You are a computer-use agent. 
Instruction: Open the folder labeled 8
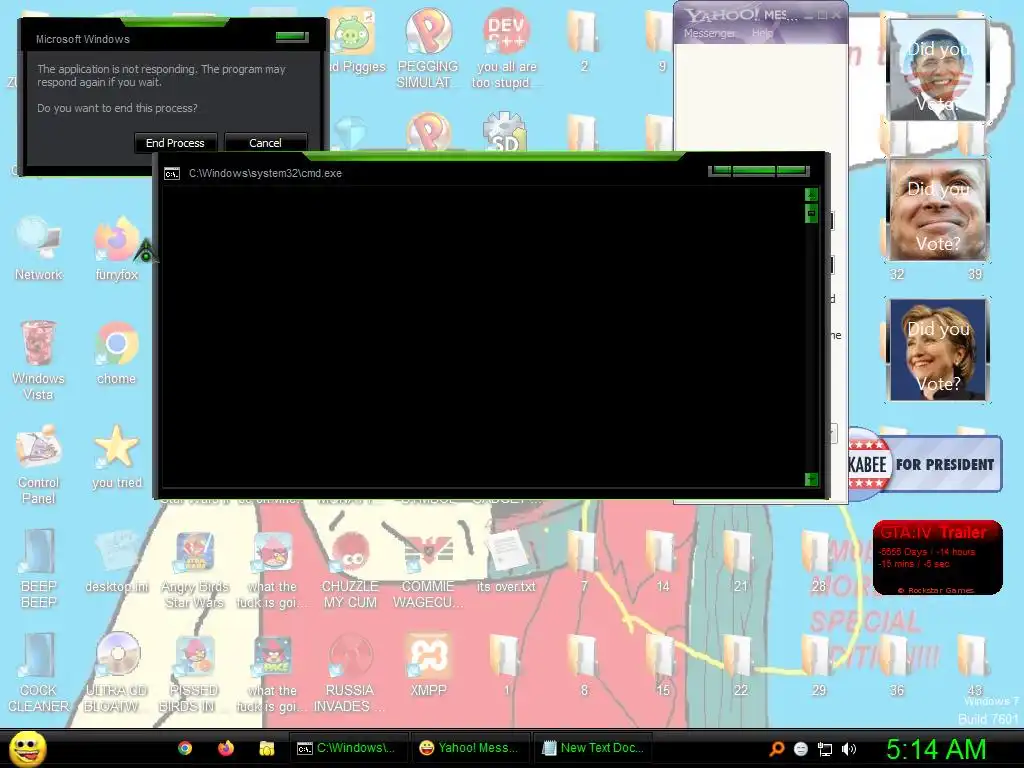(583, 665)
